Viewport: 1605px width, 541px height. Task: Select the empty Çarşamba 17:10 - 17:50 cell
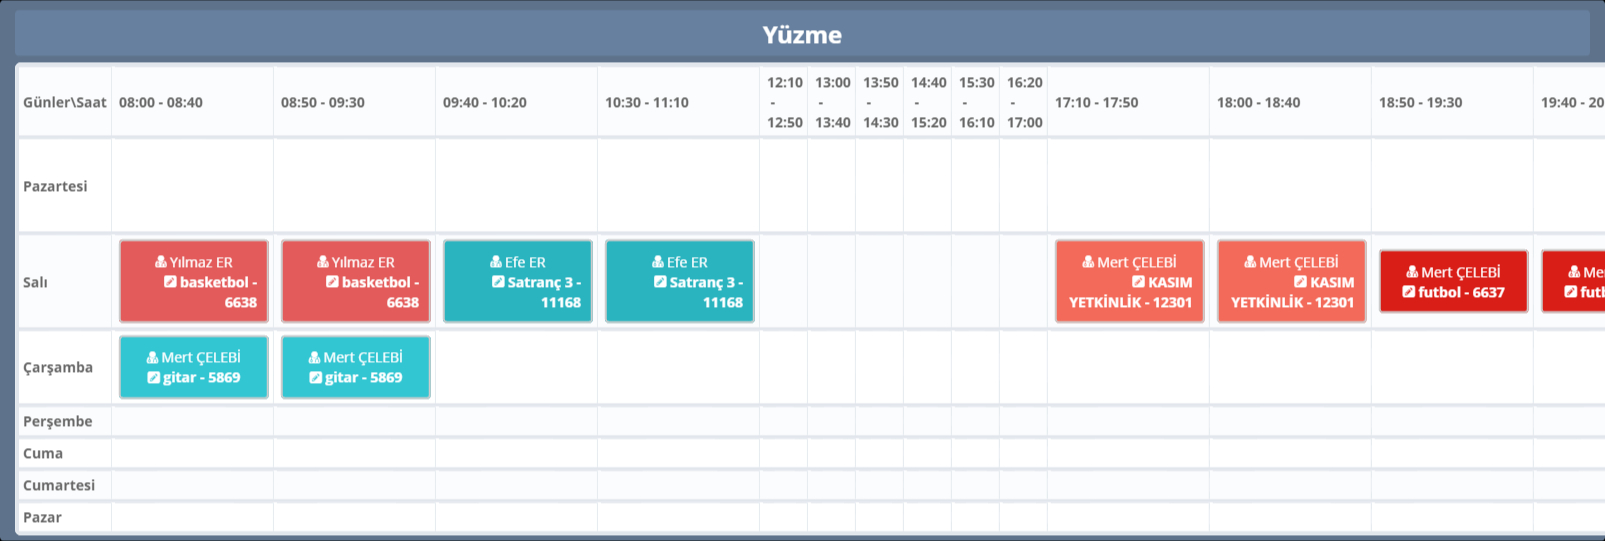(x=1128, y=367)
